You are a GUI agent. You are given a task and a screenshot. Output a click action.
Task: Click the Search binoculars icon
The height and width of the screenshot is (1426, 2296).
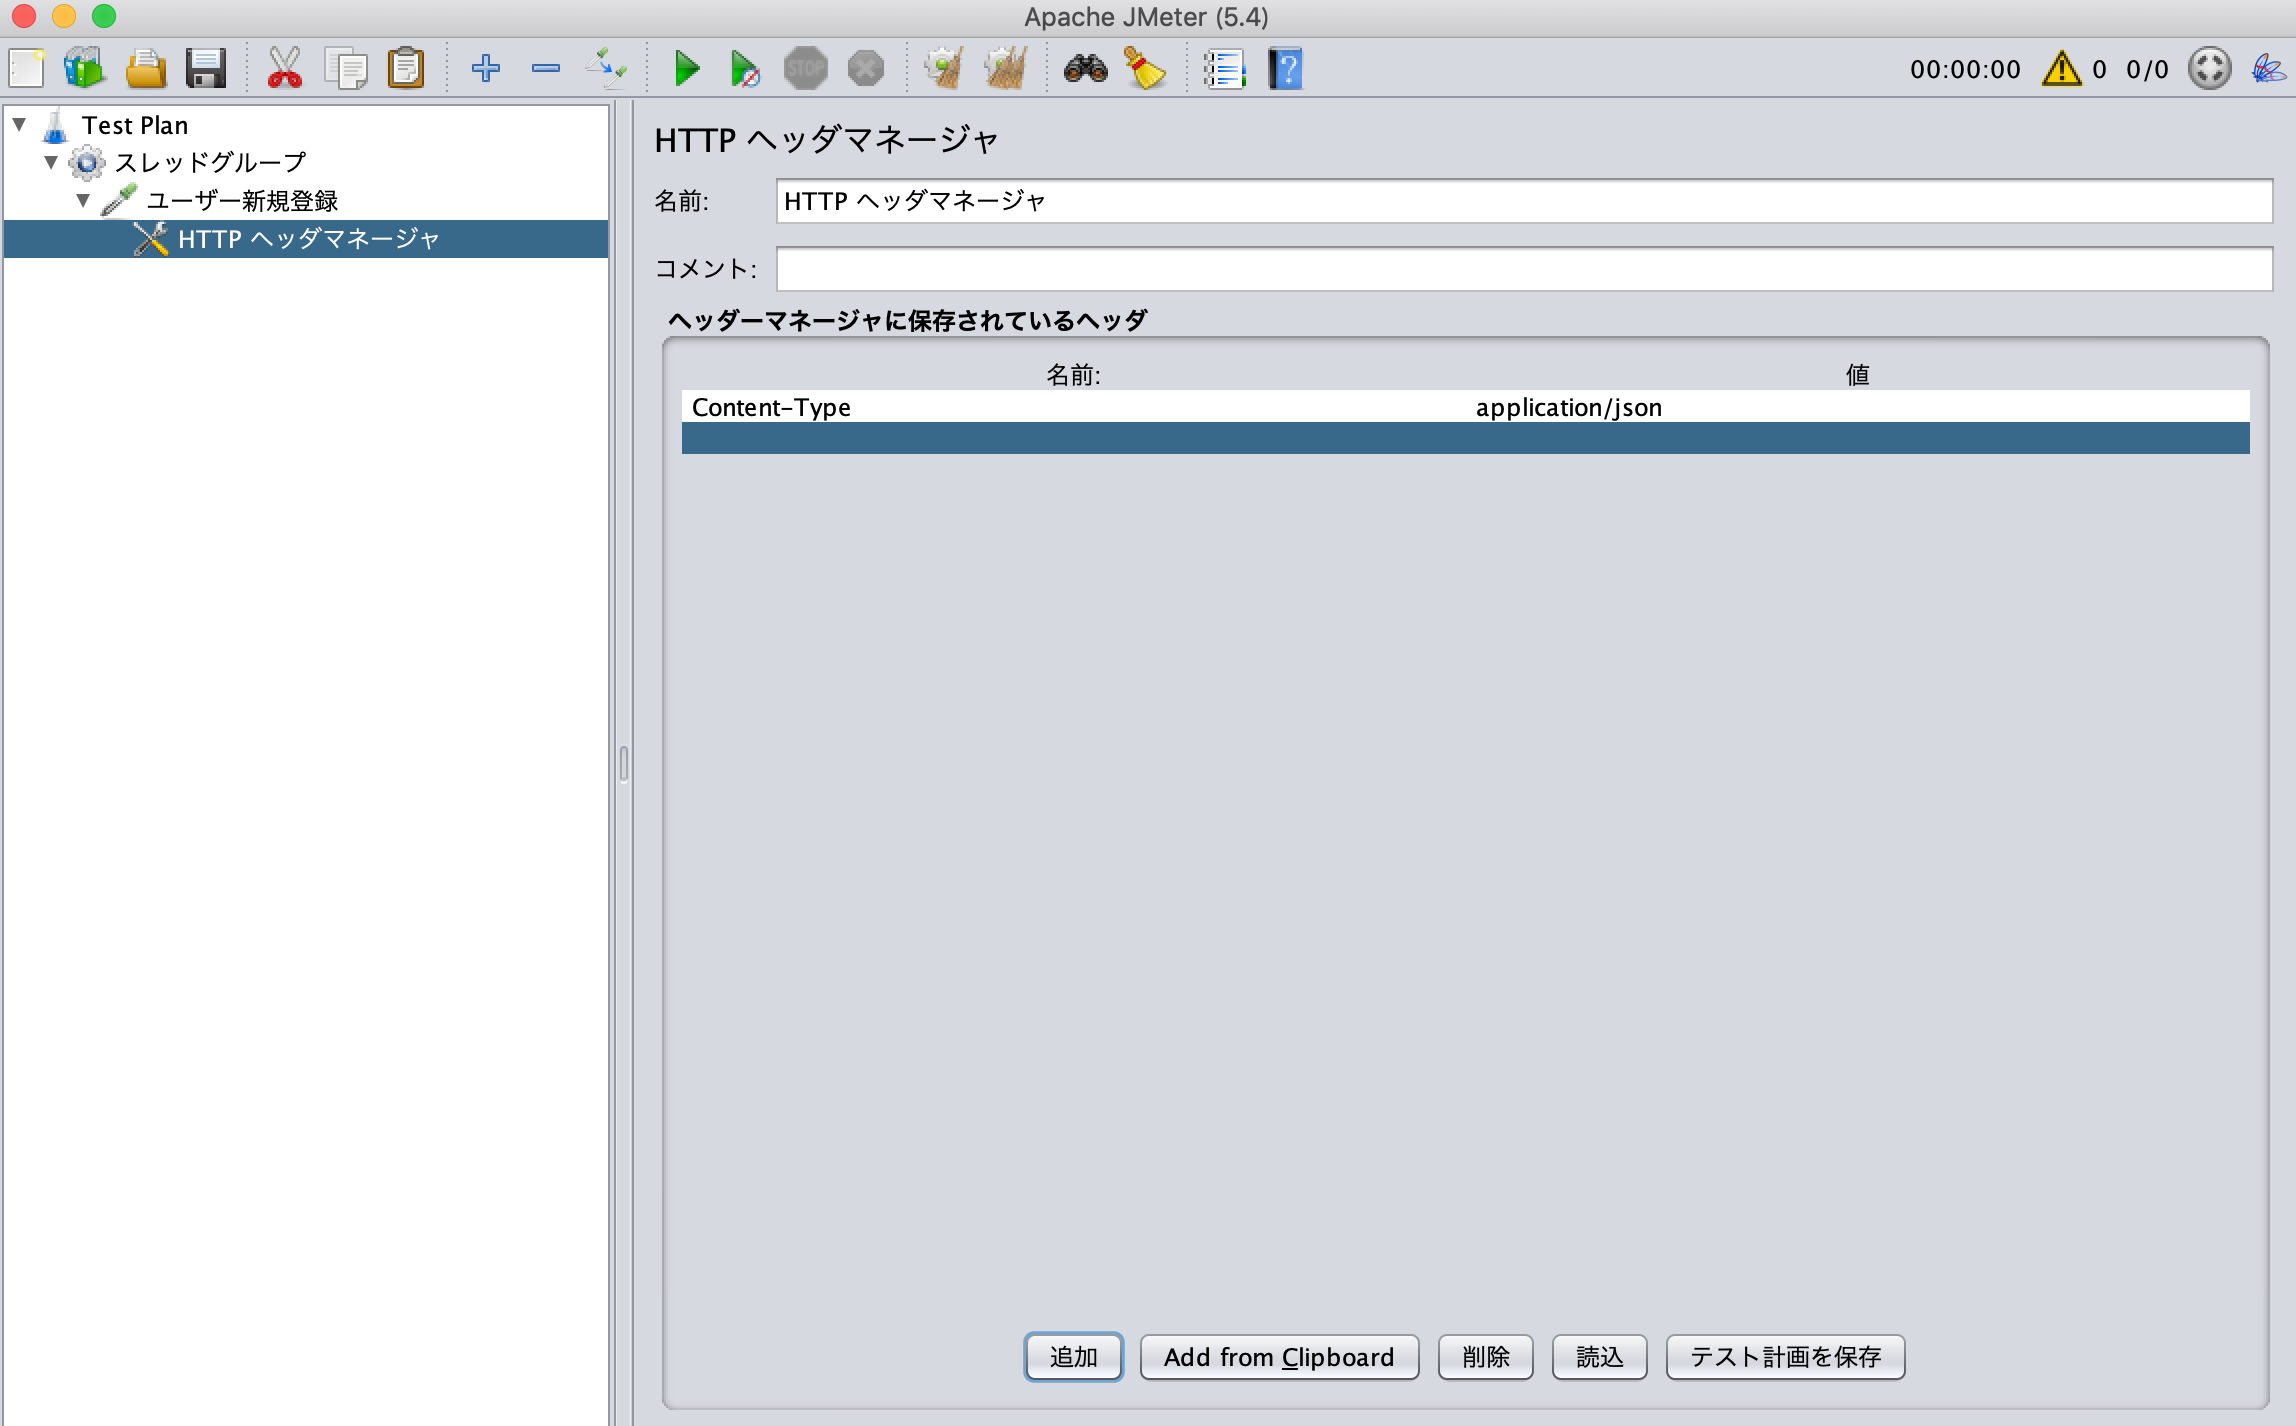click(1085, 69)
